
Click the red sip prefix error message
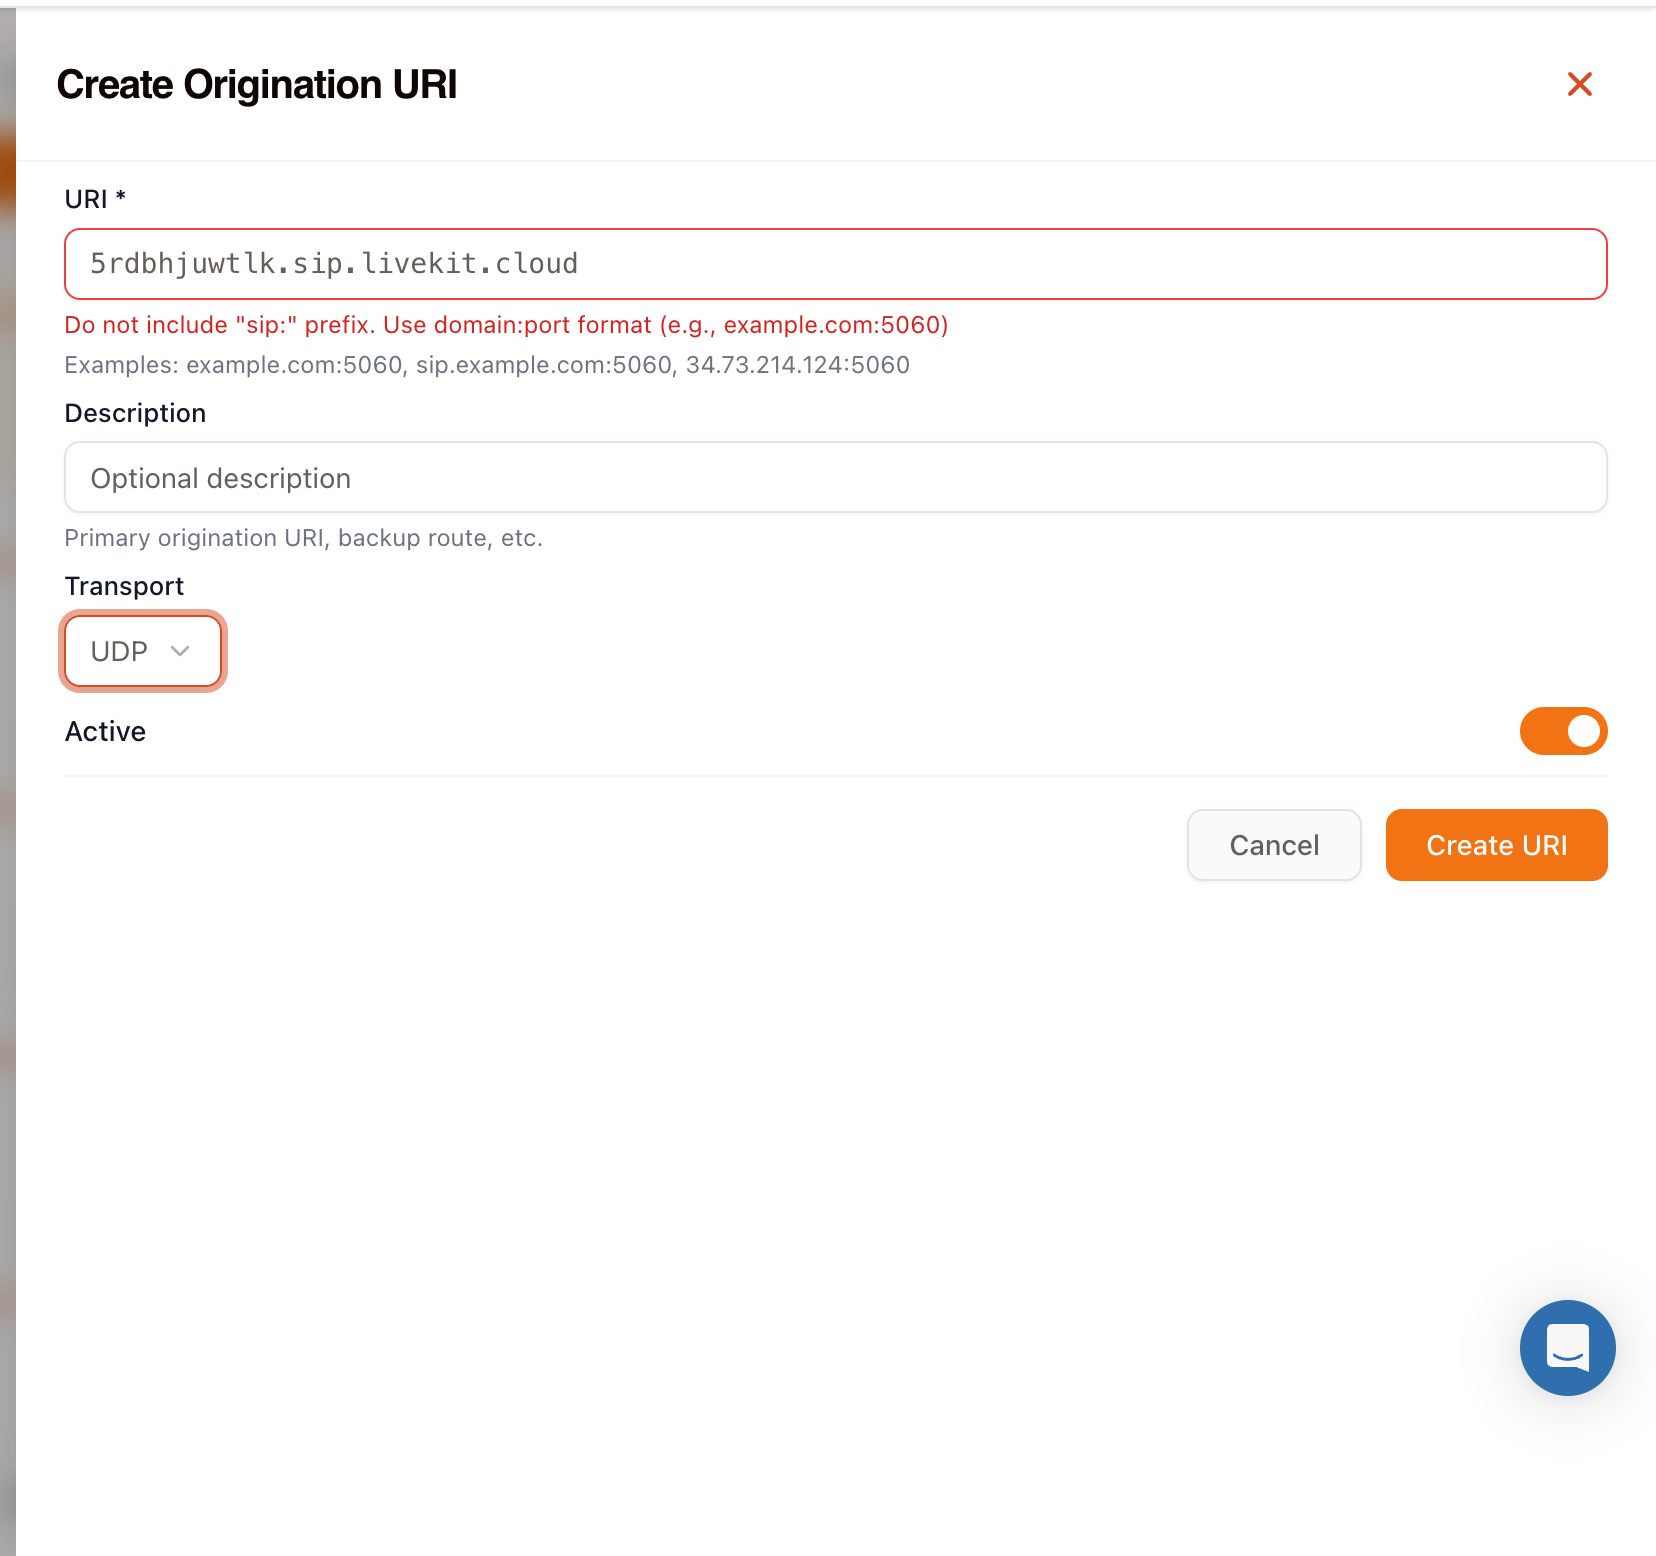click(x=506, y=325)
